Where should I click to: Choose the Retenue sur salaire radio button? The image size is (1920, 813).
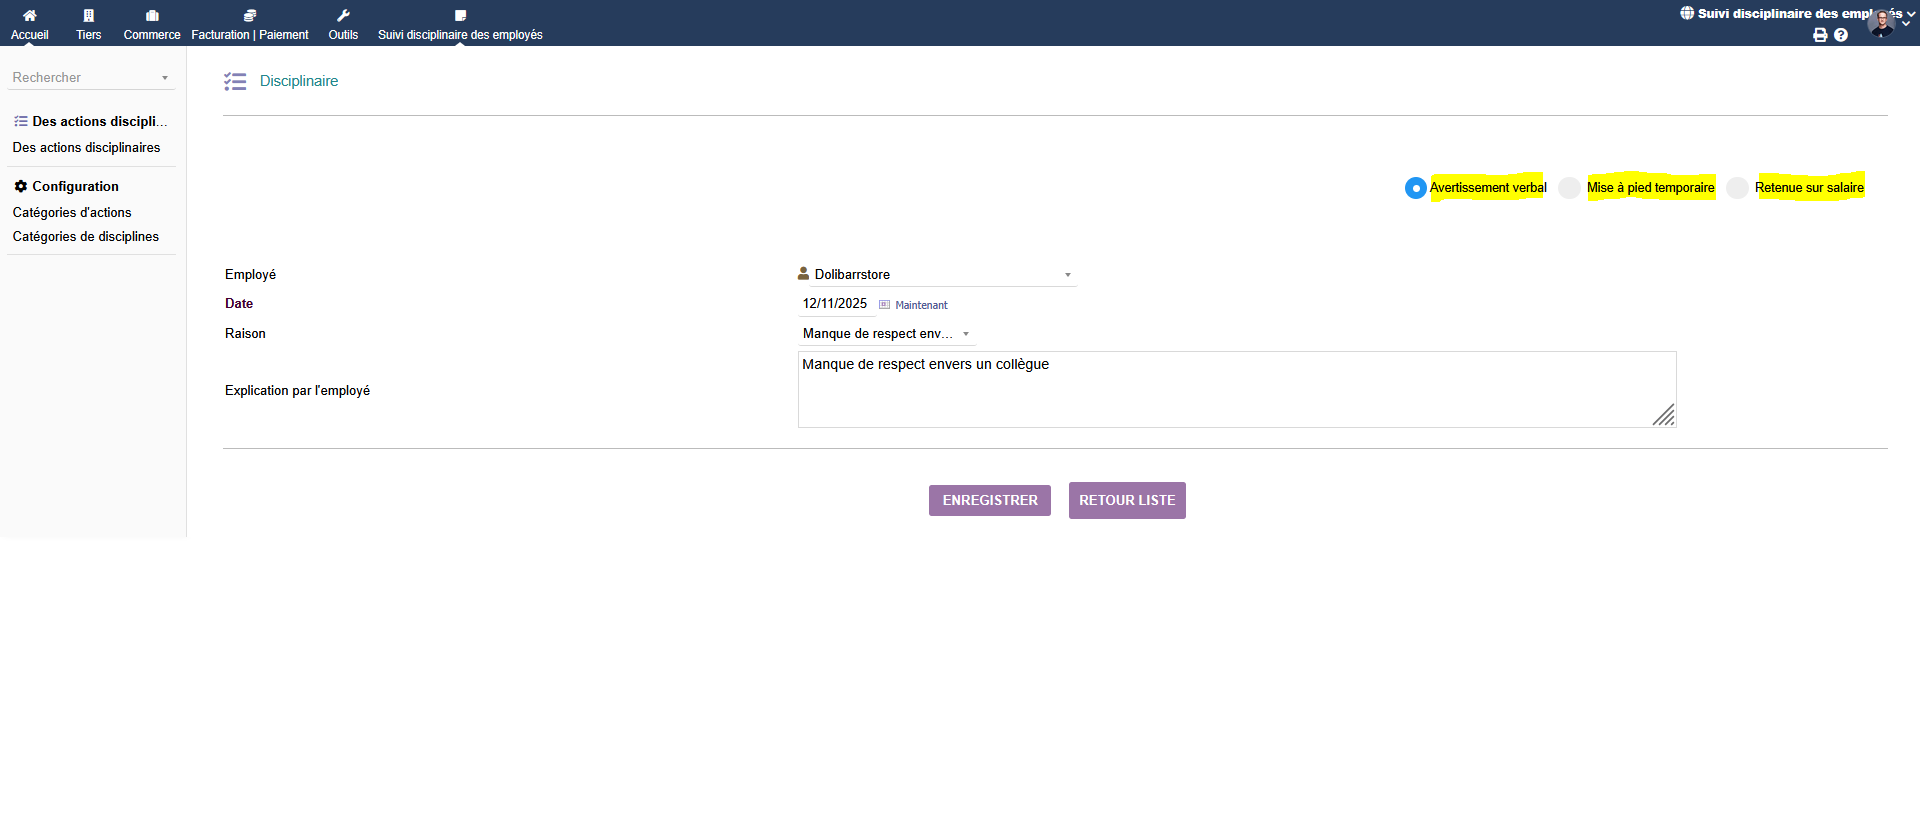pyautogui.click(x=1738, y=188)
